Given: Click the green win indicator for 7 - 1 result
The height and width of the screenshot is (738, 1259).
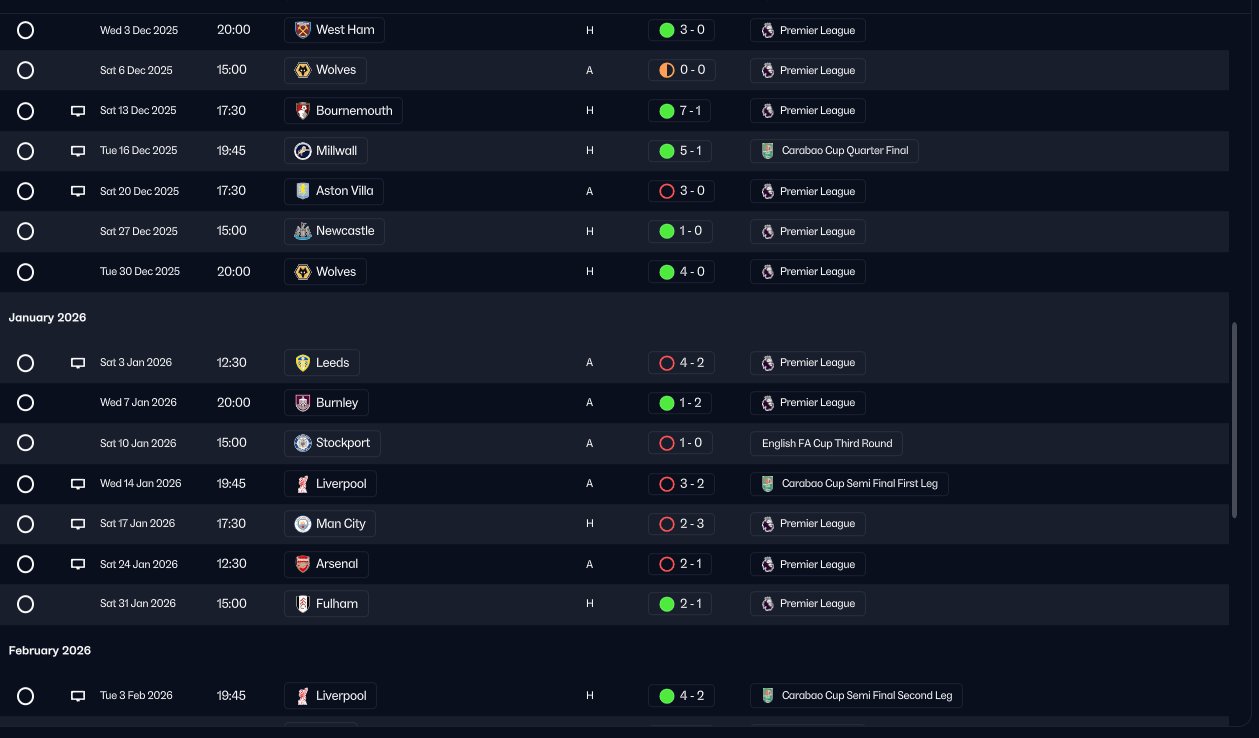Looking at the screenshot, I should click(667, 111).
